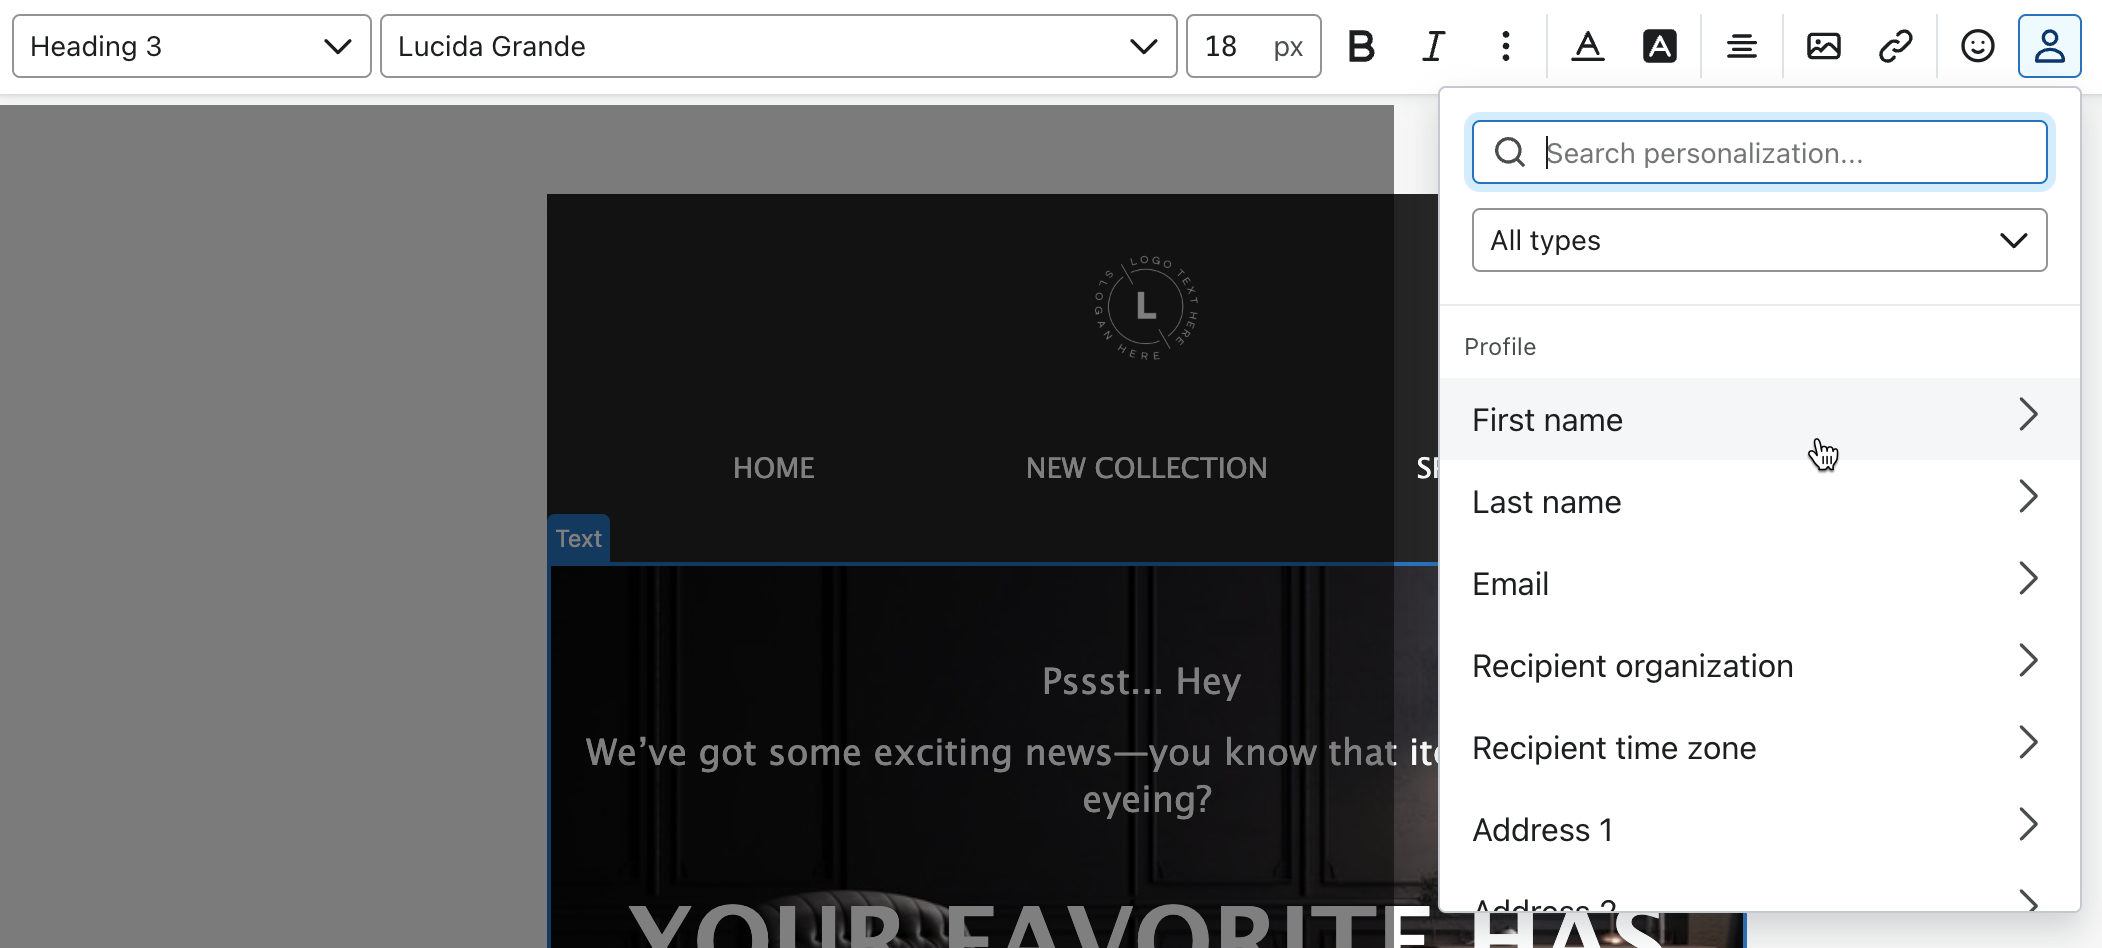Insert an image from toolbar
This screenshot has width=2102, height=948.
pos(1823,46)
